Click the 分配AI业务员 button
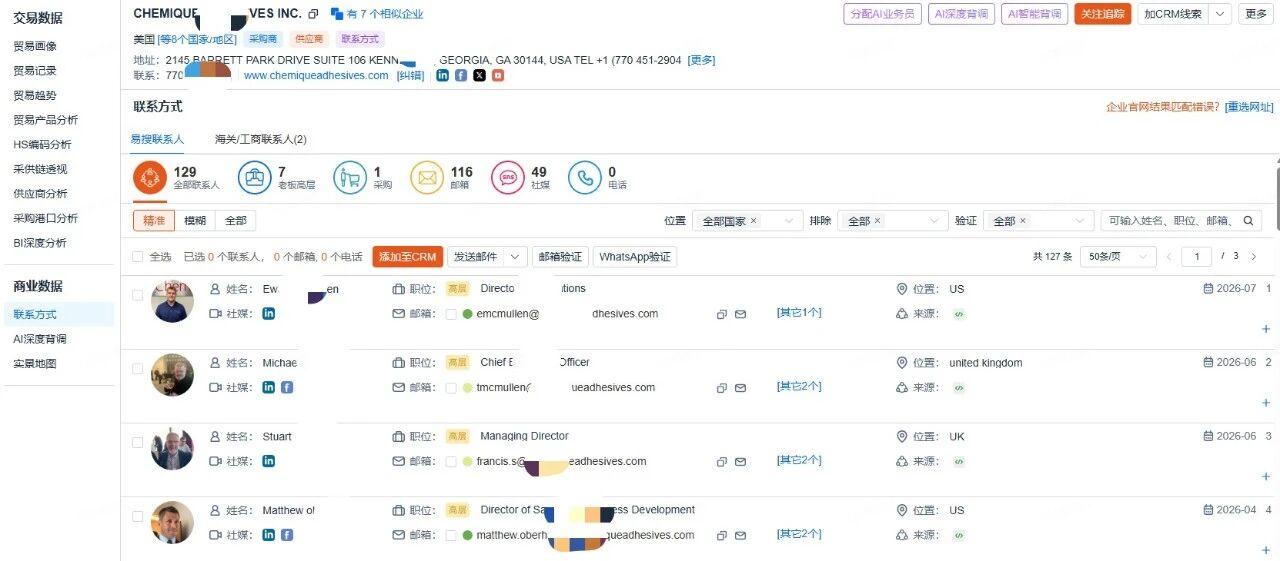 (x=882, y=14)
